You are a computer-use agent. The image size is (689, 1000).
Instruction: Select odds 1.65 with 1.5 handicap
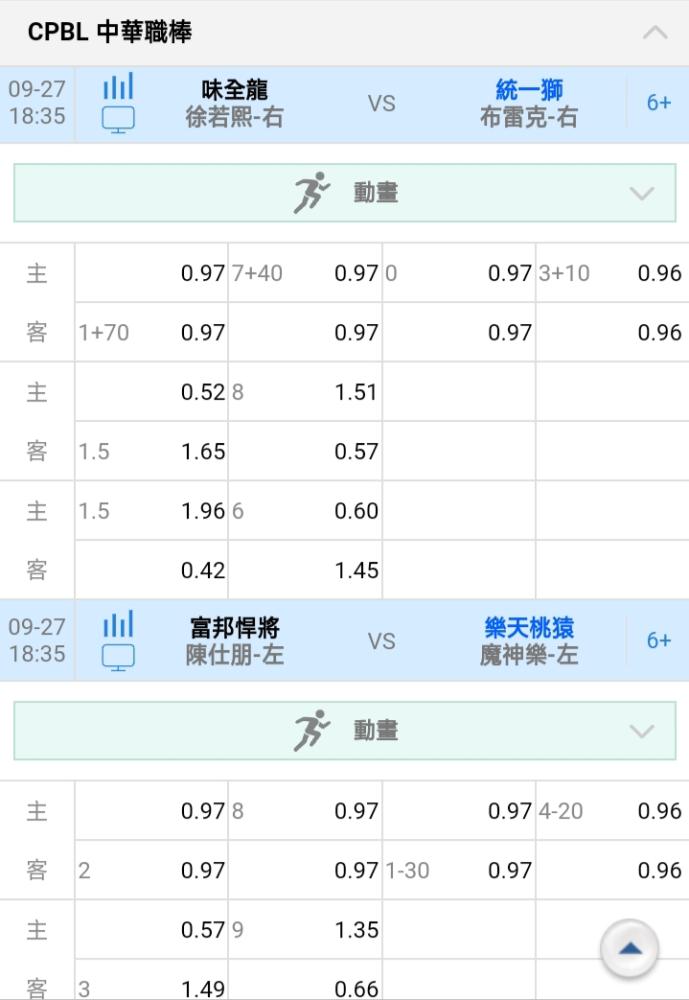[x=203, y=452]
